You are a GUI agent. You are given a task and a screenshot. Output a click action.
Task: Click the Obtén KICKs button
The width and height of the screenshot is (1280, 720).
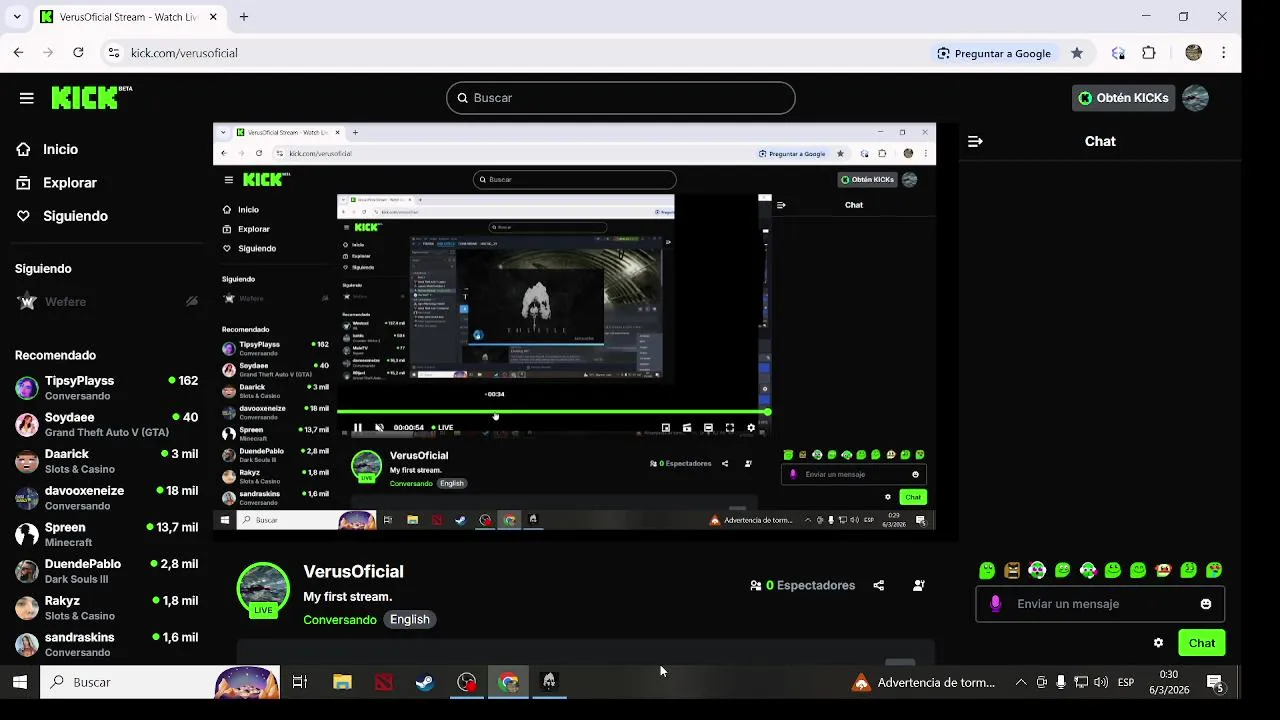[1123, 98]
